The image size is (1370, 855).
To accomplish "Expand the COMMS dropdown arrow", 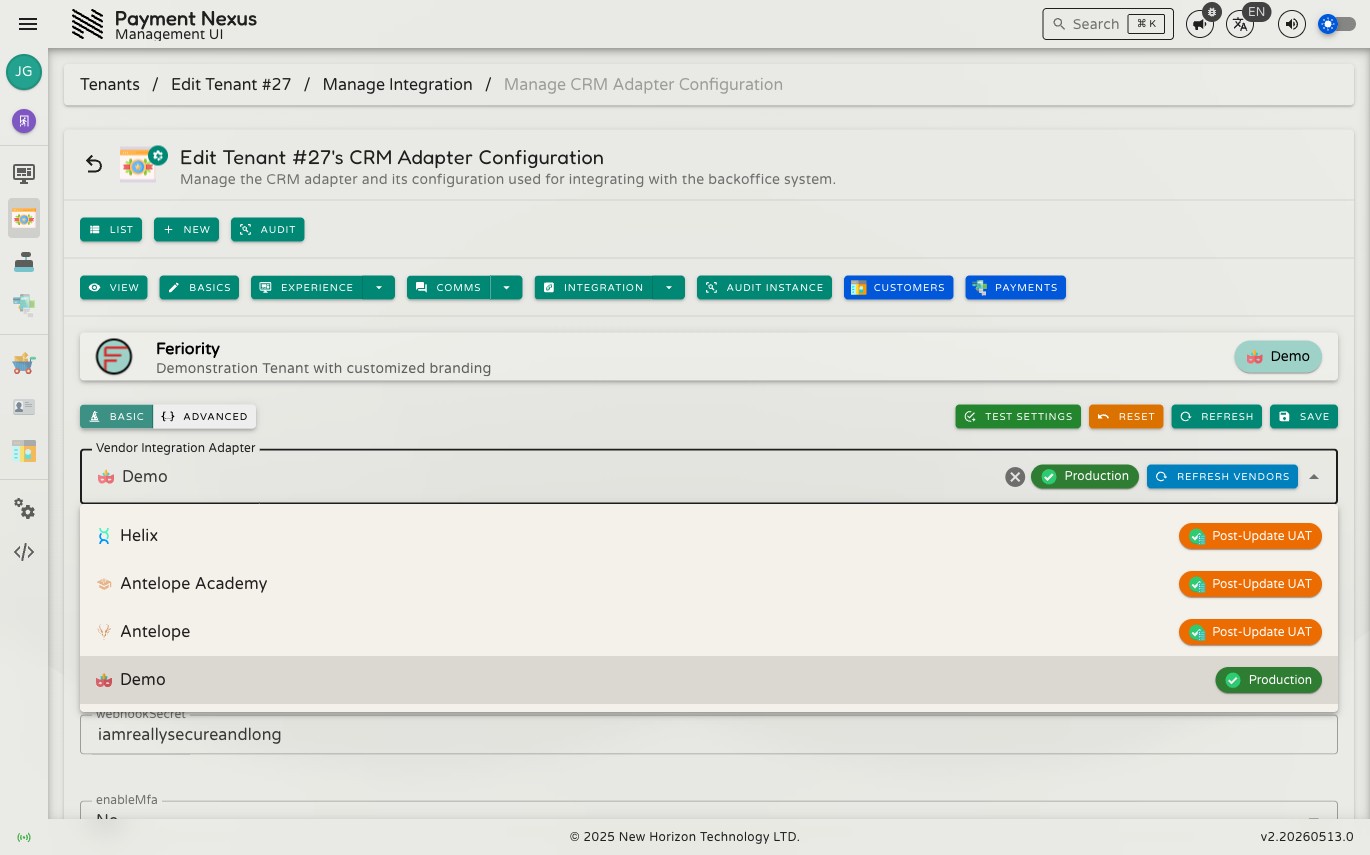I will point(506,287).
